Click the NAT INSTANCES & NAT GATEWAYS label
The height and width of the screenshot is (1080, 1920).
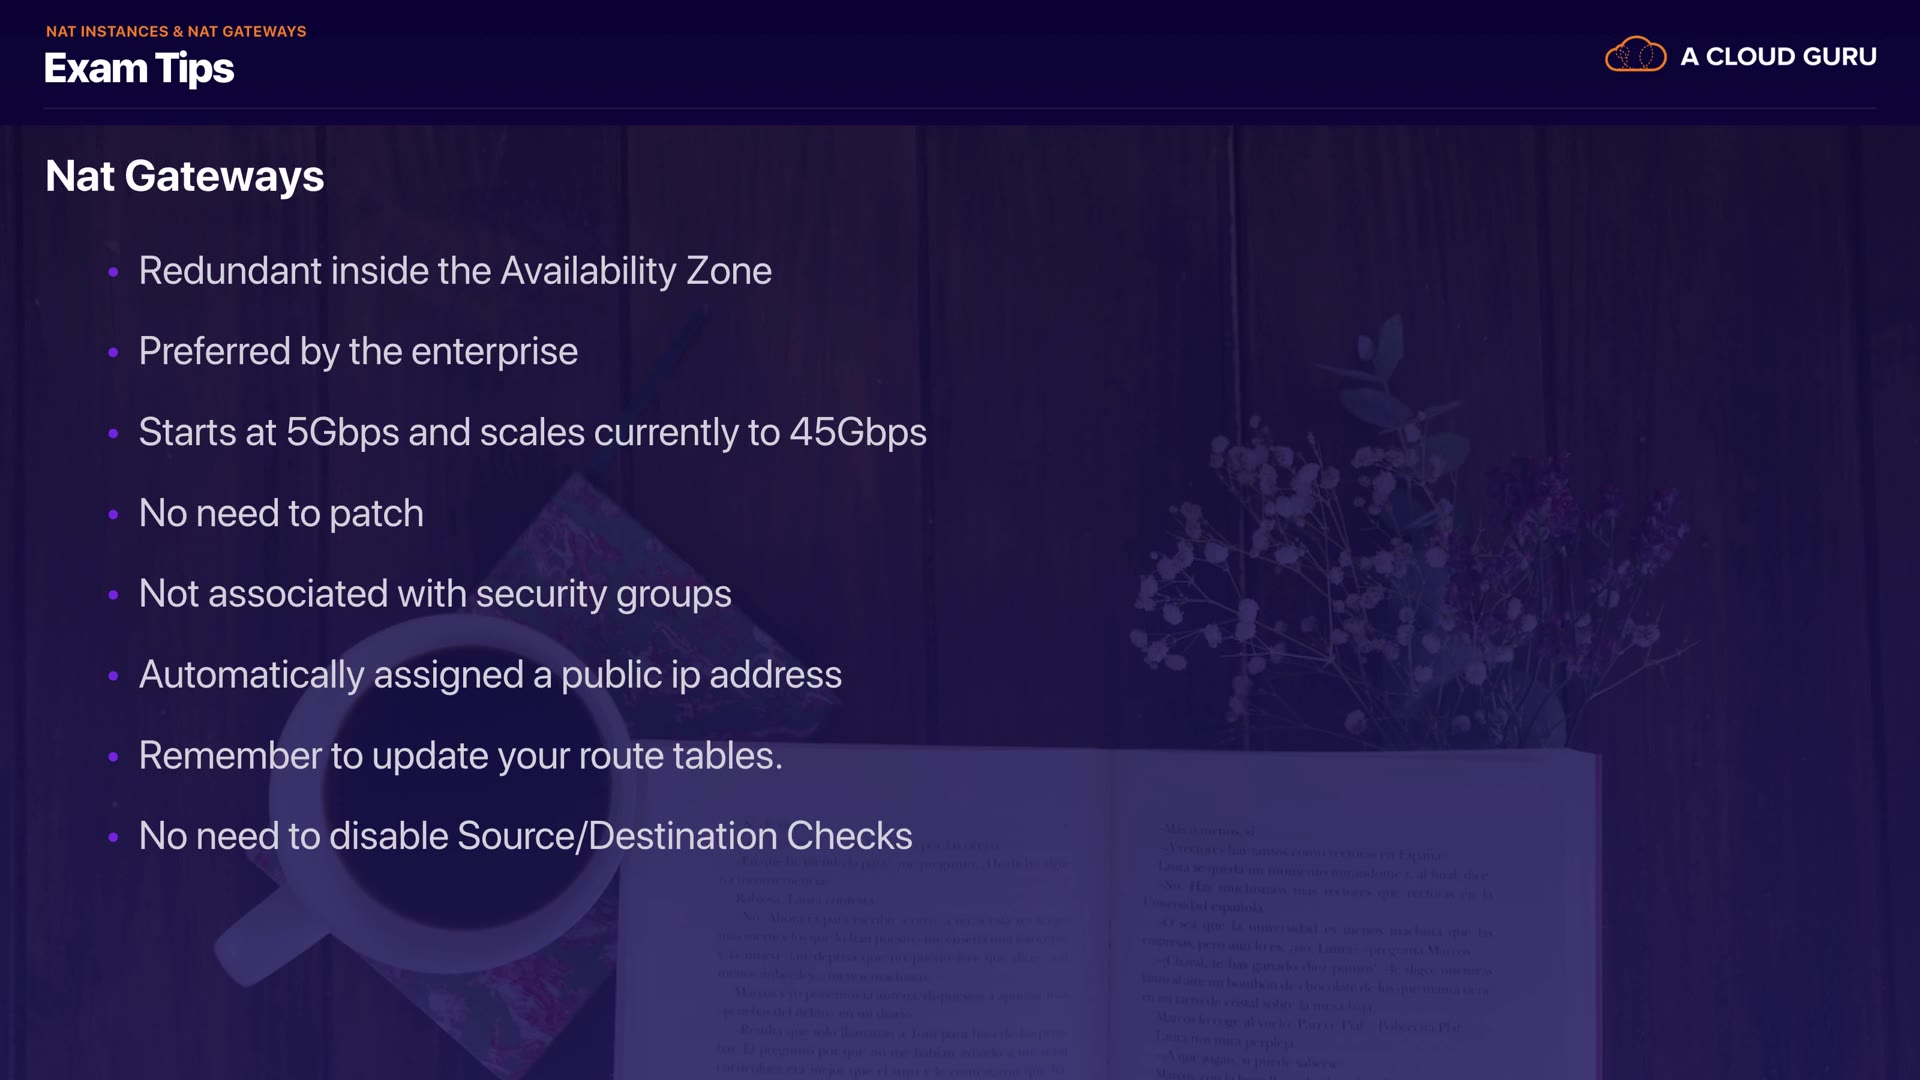176,31
